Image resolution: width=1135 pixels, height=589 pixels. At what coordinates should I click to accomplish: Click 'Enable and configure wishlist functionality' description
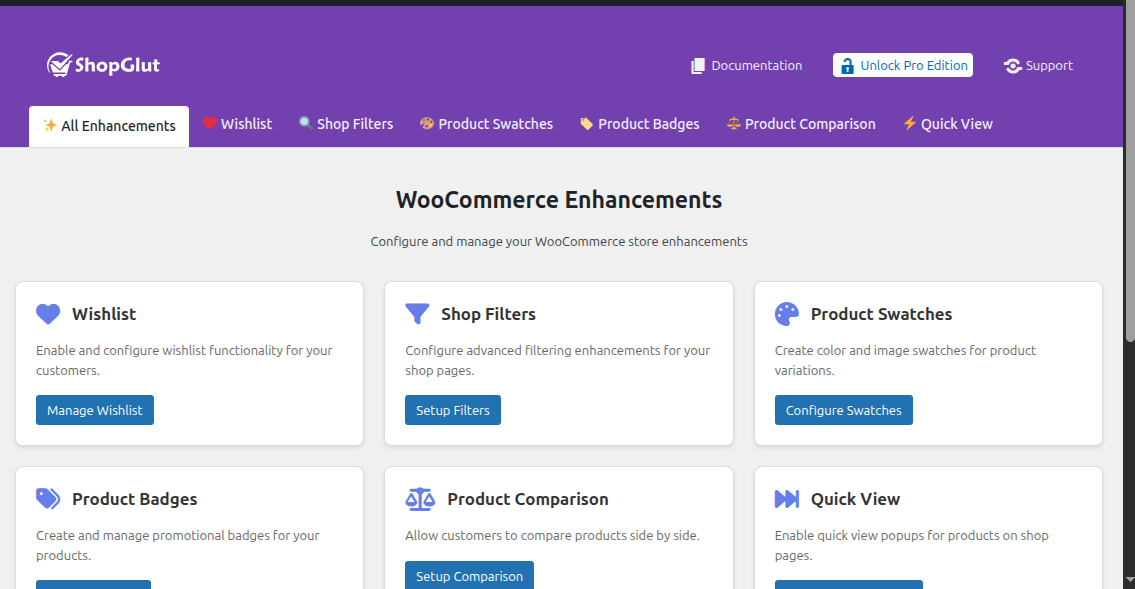click(185, 360)
